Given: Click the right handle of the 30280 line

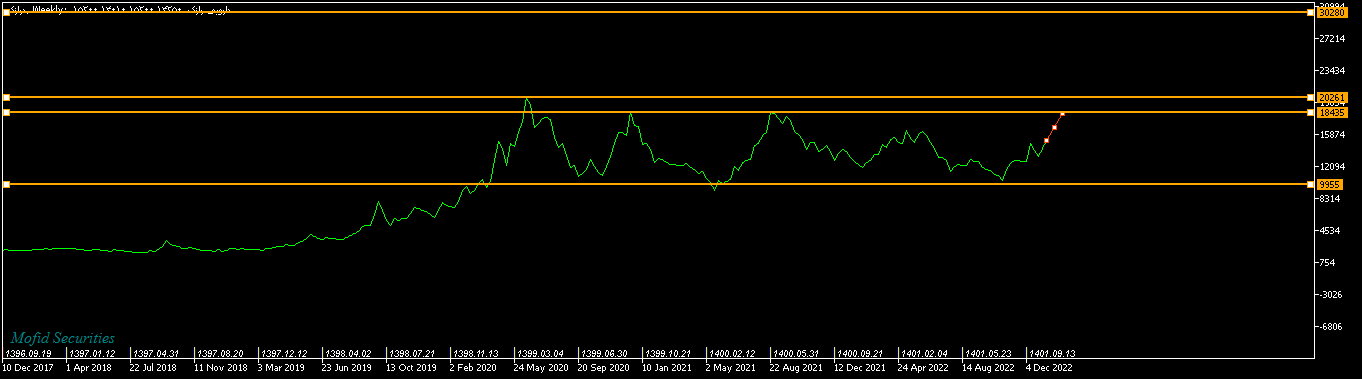Looking at the screenshot, I should [x=1311, y=13].
